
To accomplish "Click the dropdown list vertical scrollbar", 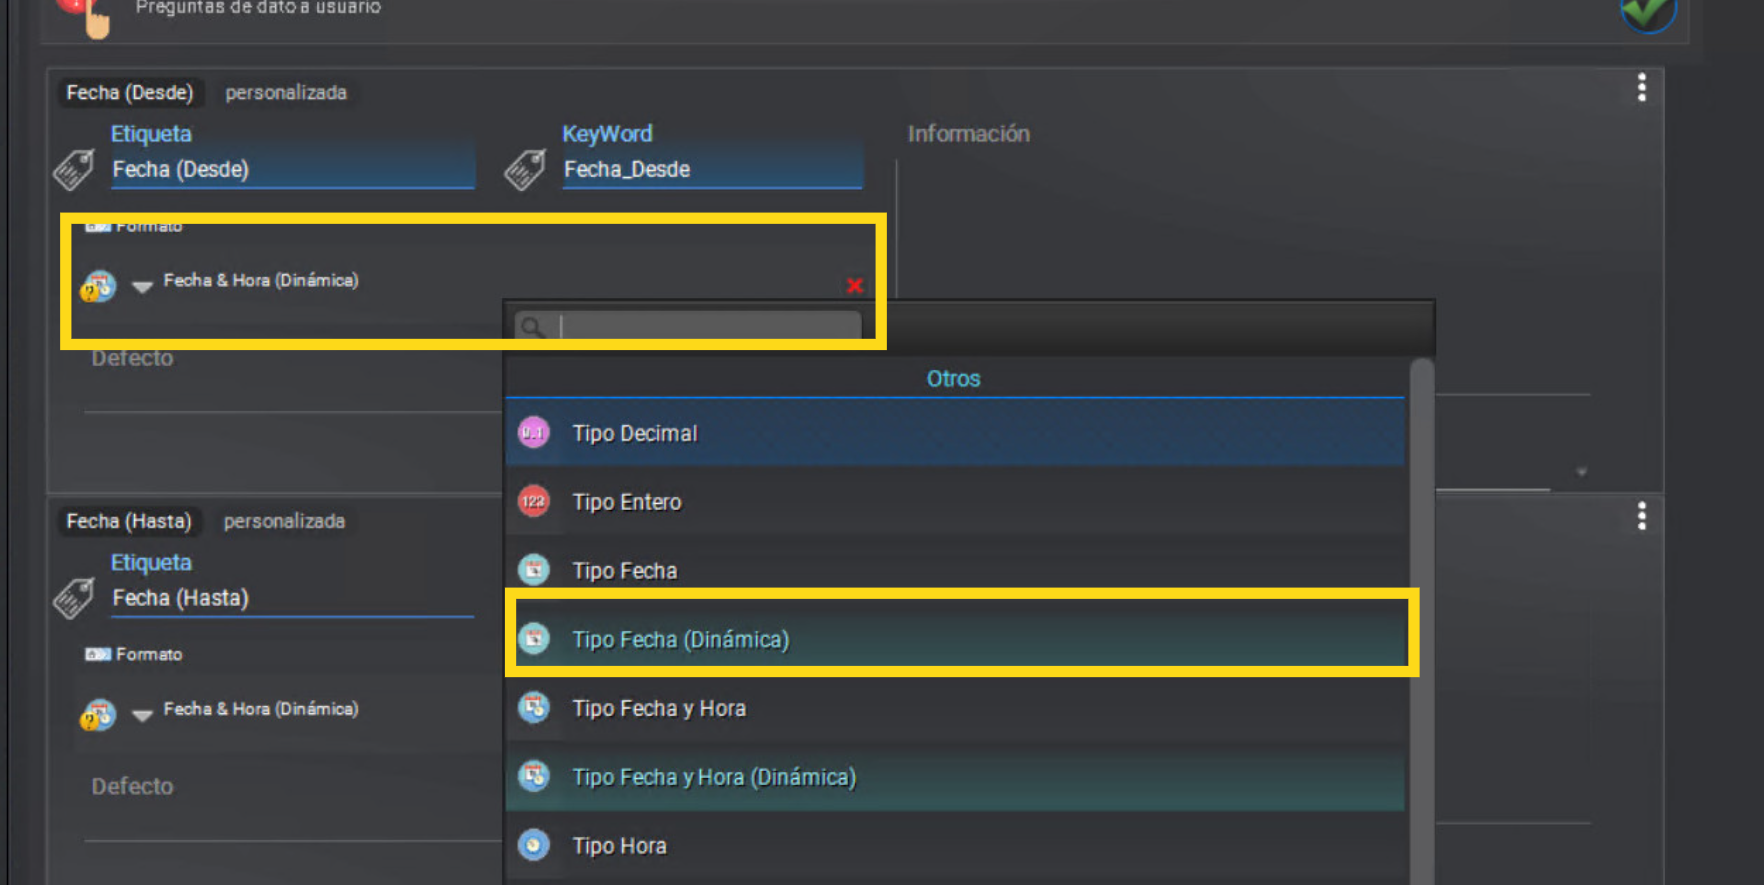I will pyautogui.click(x=1421, y=621).
